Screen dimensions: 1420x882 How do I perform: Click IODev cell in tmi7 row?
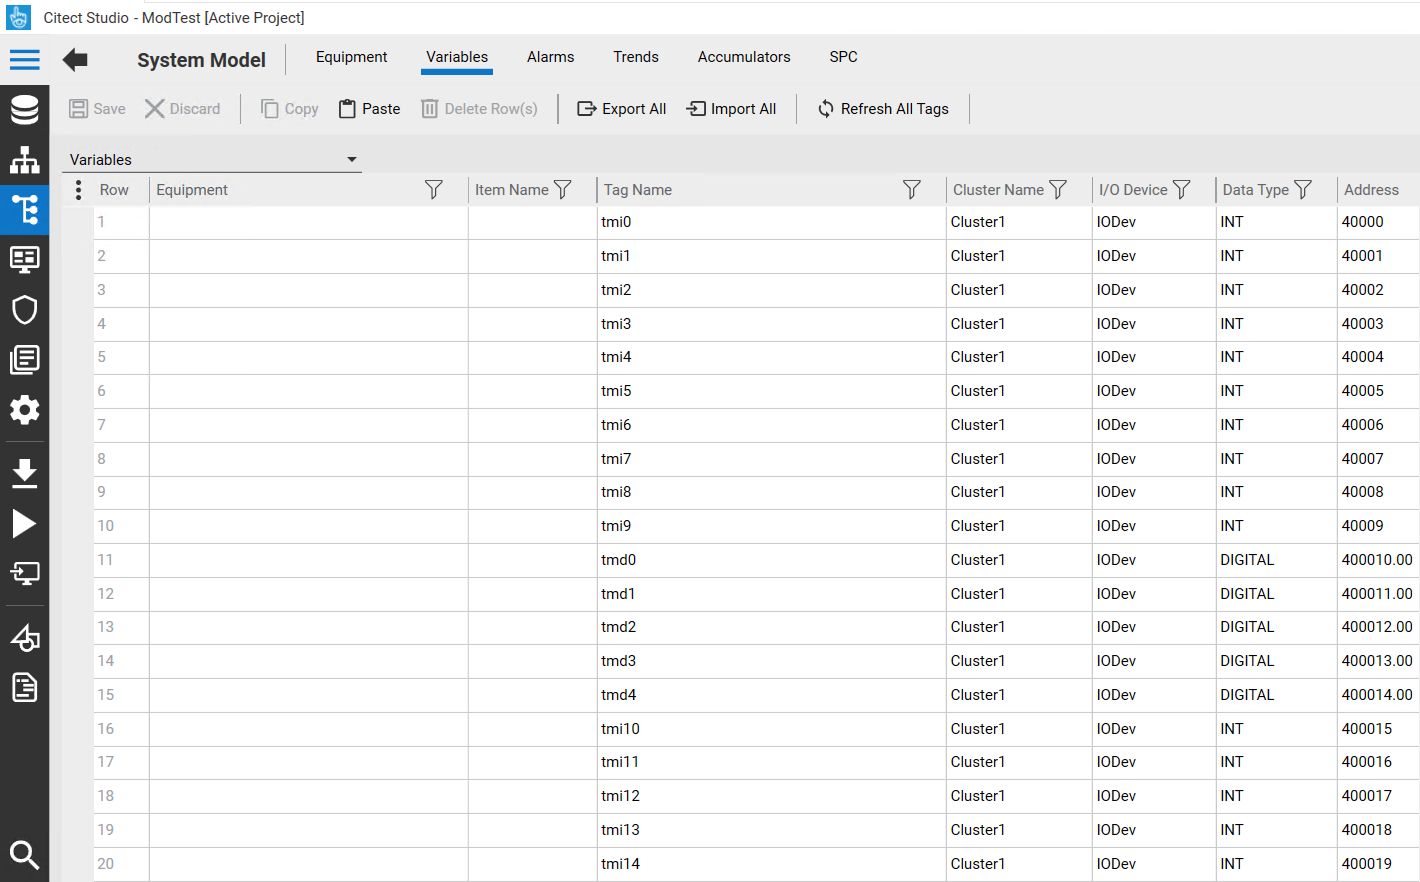coord(1154,459)
